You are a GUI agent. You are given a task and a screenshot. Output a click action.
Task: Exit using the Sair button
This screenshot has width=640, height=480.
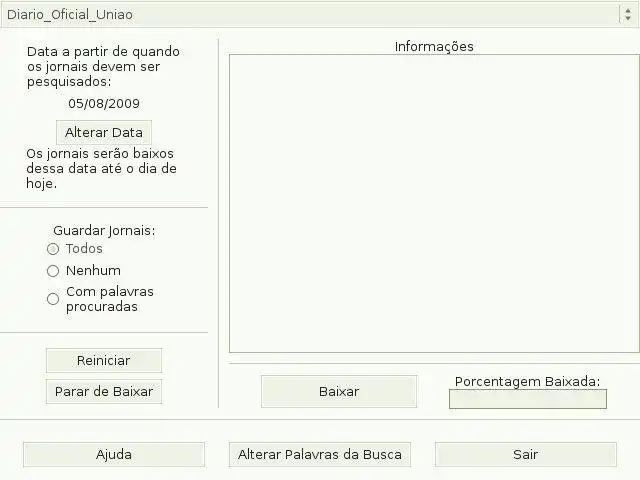coord(526,454)
